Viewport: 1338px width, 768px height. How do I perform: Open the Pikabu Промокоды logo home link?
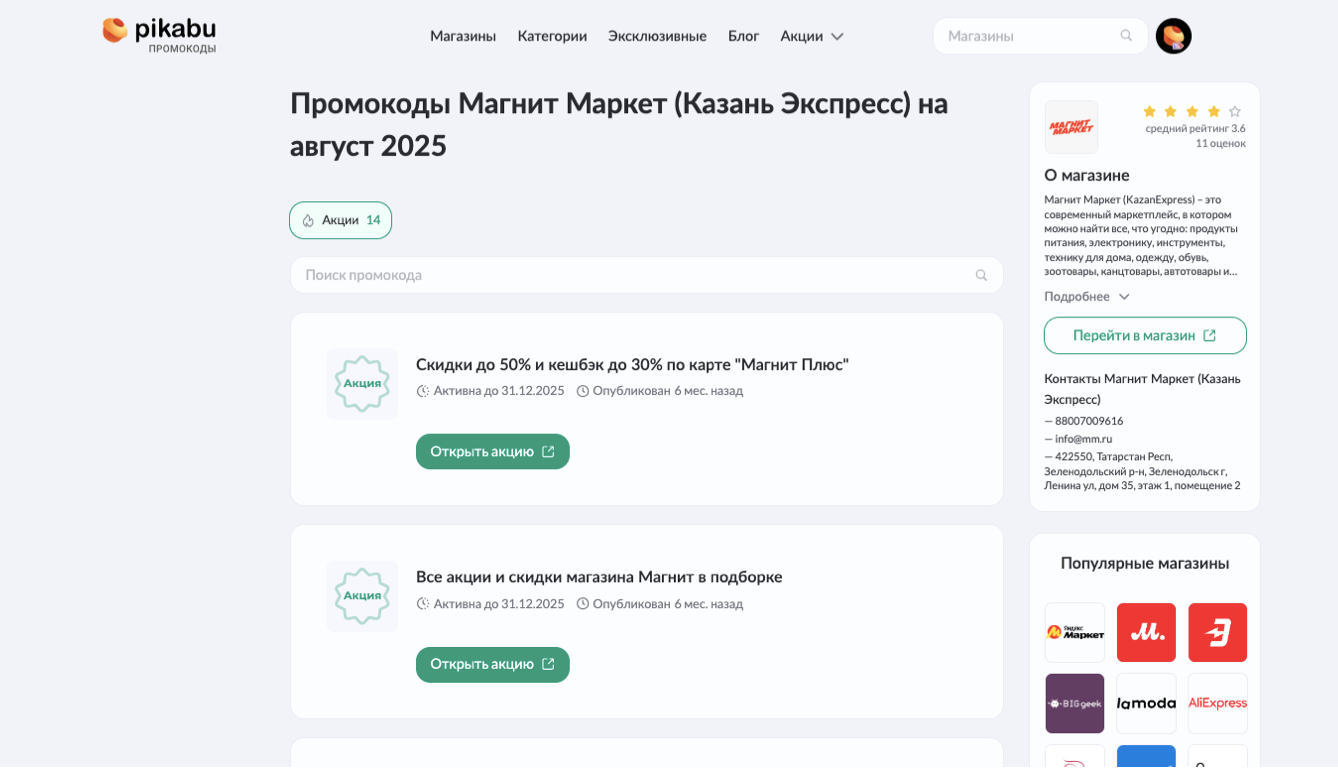coord(159,35)
